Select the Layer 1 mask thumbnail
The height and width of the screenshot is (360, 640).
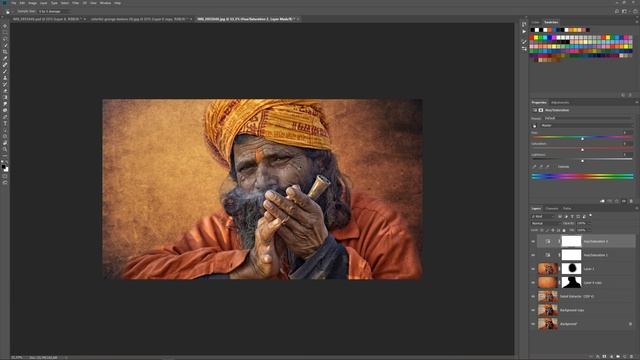[571, 269]
